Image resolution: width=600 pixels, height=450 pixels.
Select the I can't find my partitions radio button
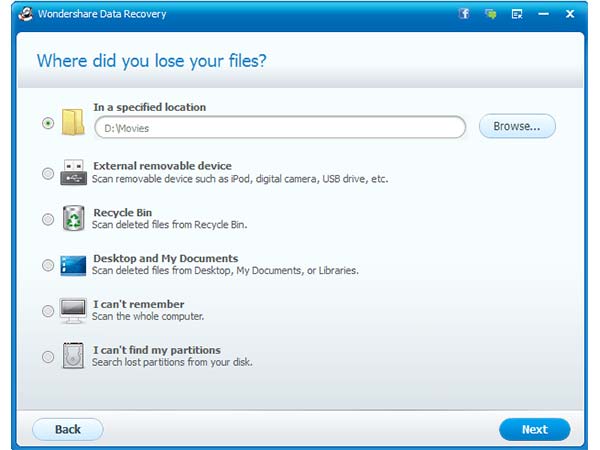point(48,357)
